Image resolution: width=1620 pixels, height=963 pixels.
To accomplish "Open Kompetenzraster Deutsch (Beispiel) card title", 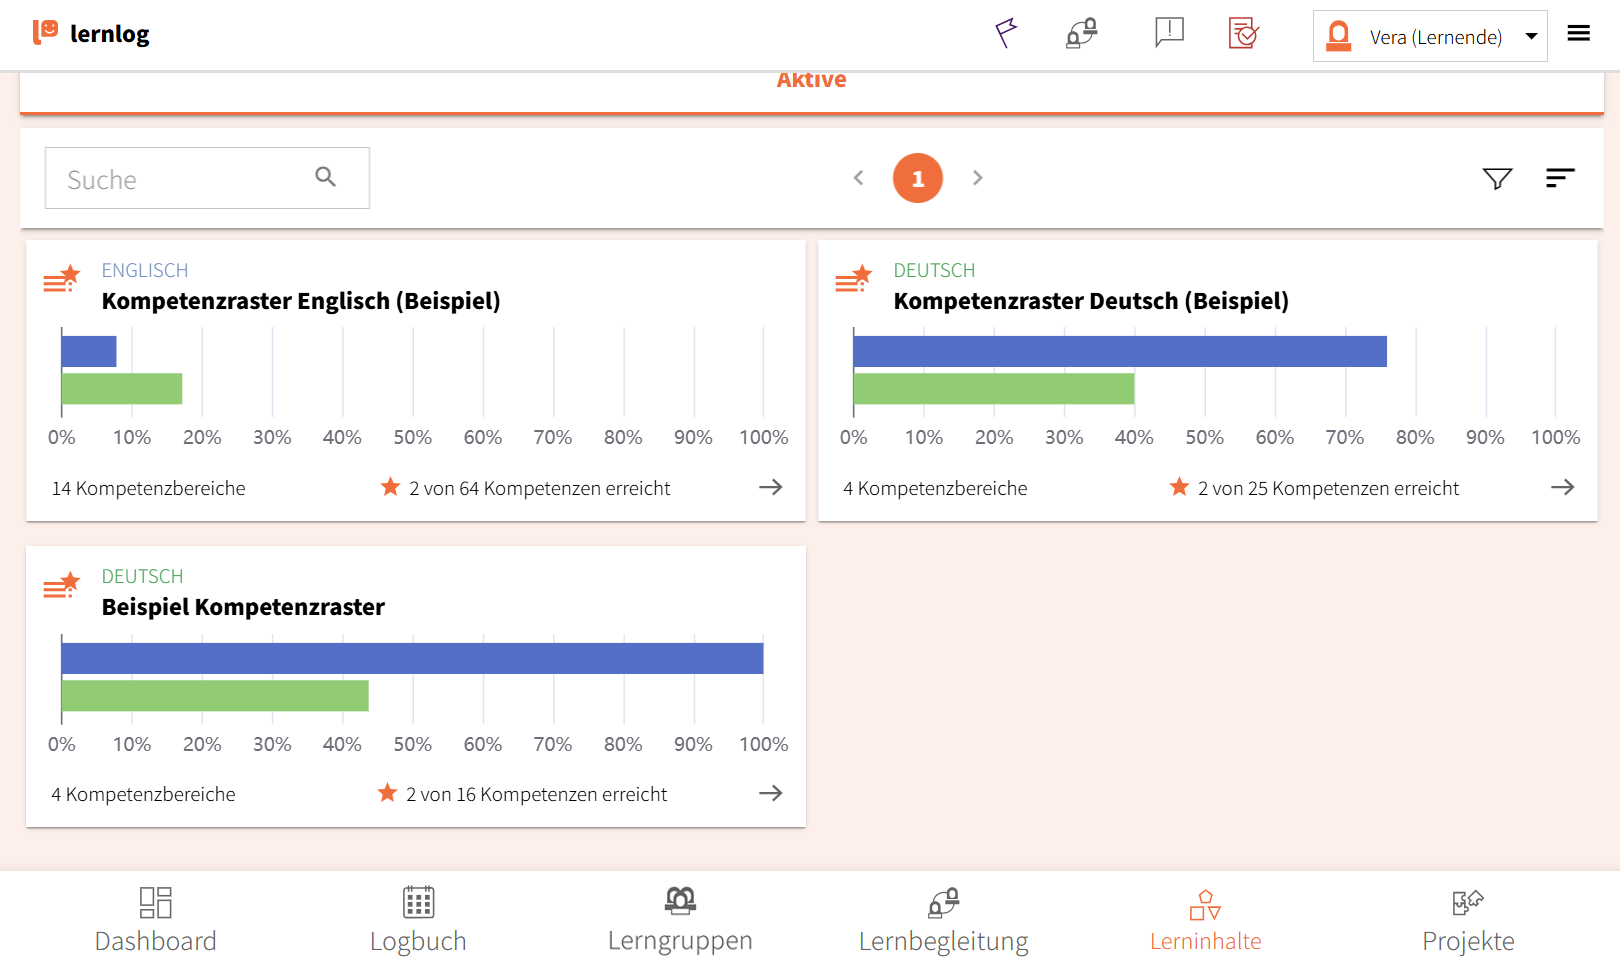I will tap(1091, 301).
